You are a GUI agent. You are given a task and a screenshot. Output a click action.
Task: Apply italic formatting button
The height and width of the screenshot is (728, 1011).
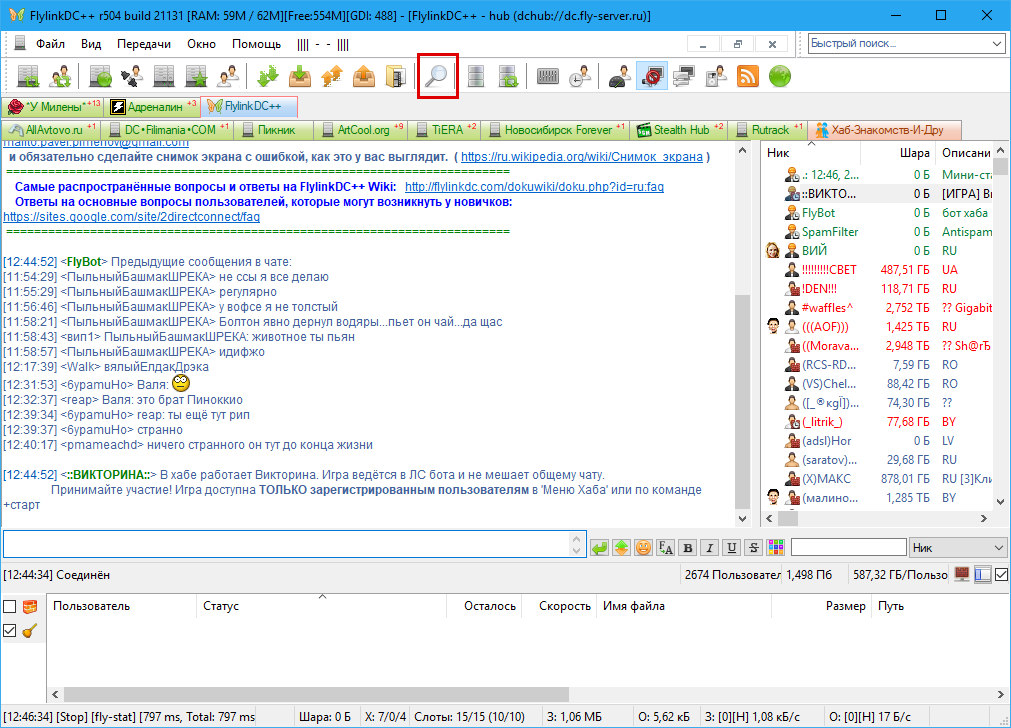coord(710,548)
